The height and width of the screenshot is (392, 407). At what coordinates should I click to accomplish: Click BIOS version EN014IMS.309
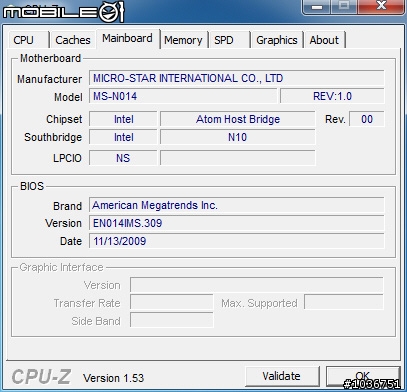pos(236,223)
